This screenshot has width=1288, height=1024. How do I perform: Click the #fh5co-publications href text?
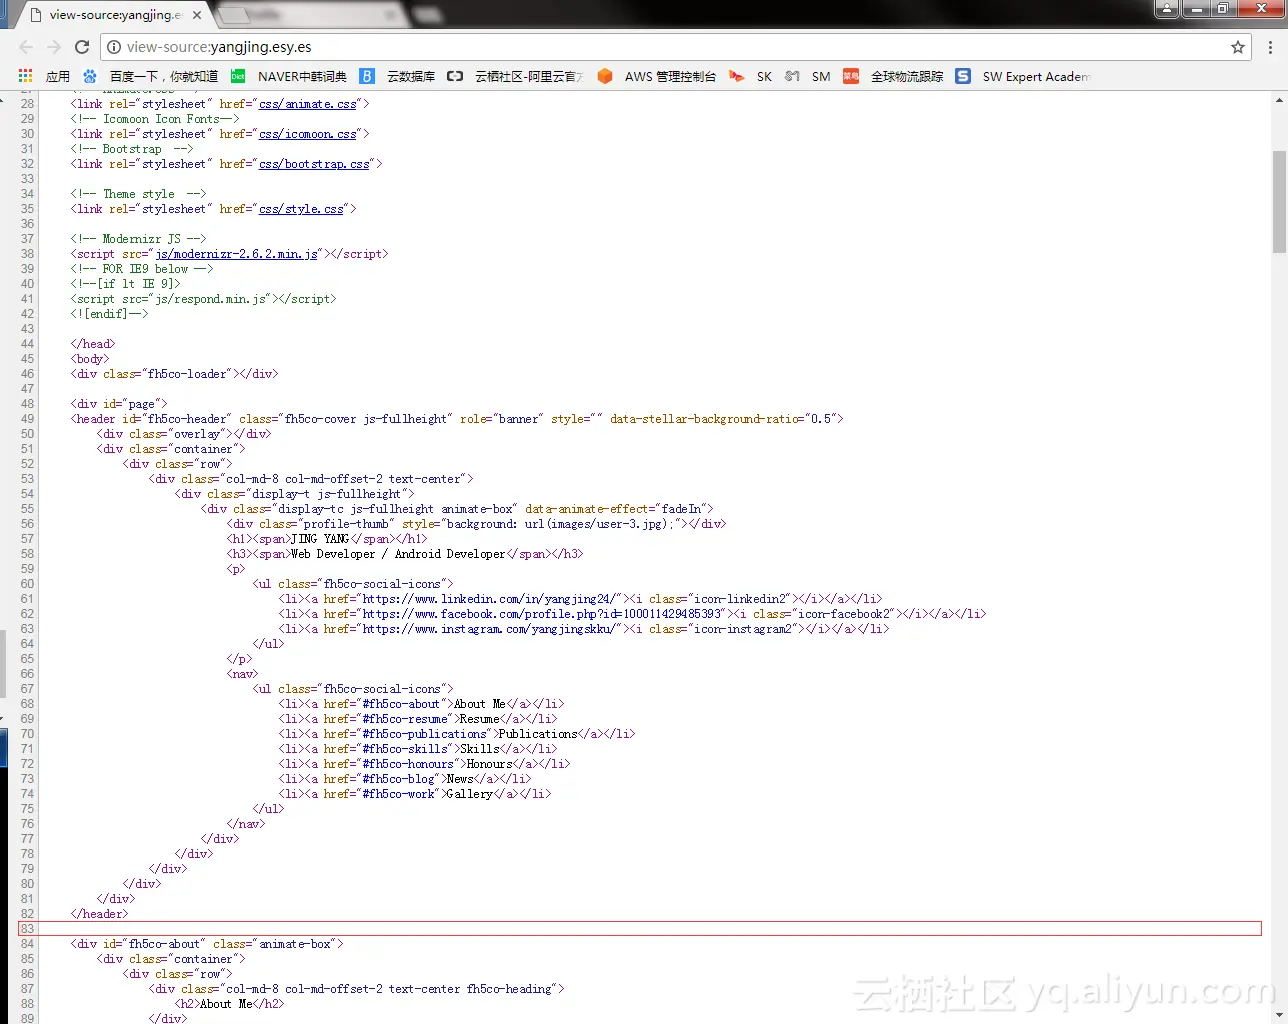(x=424, y=734)
